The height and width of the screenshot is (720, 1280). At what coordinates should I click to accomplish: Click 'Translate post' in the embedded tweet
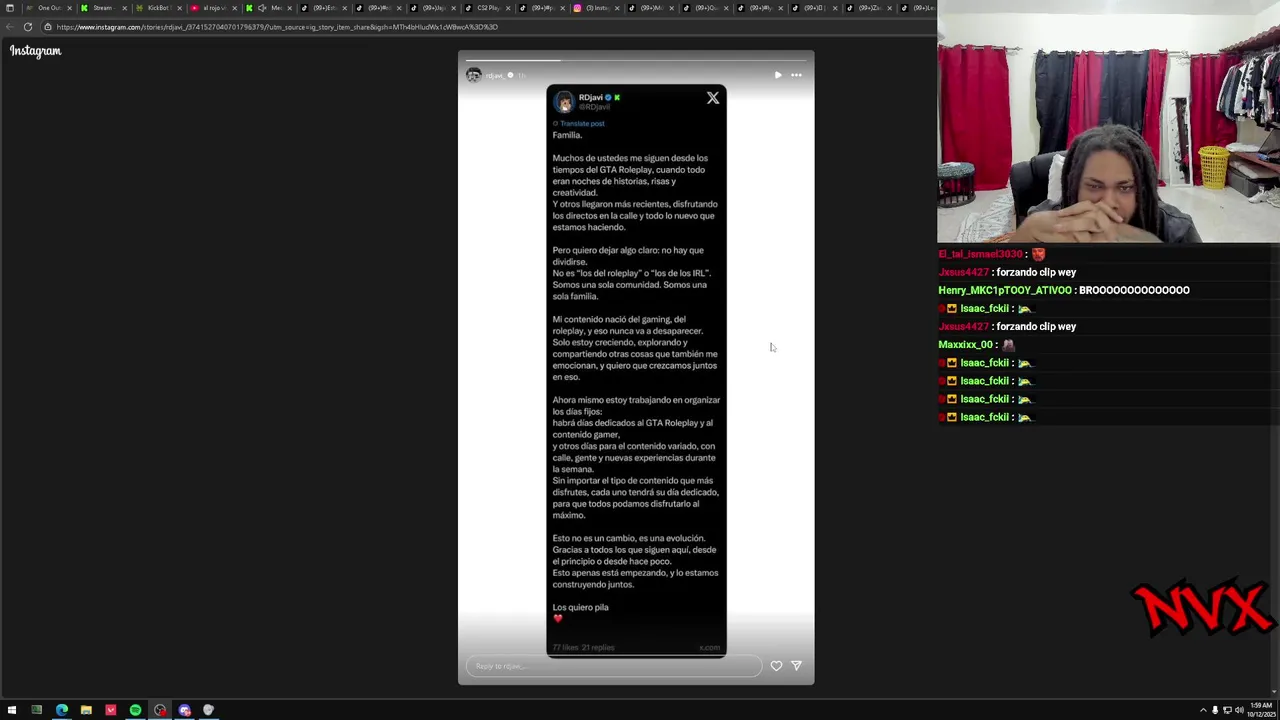pos(582,124)
